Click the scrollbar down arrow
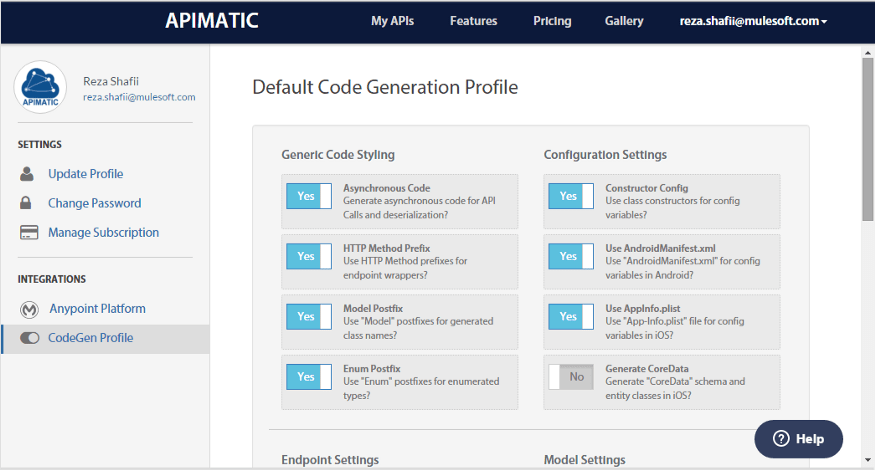Screen dimensions: 875x470 click(x=868, y=460)
